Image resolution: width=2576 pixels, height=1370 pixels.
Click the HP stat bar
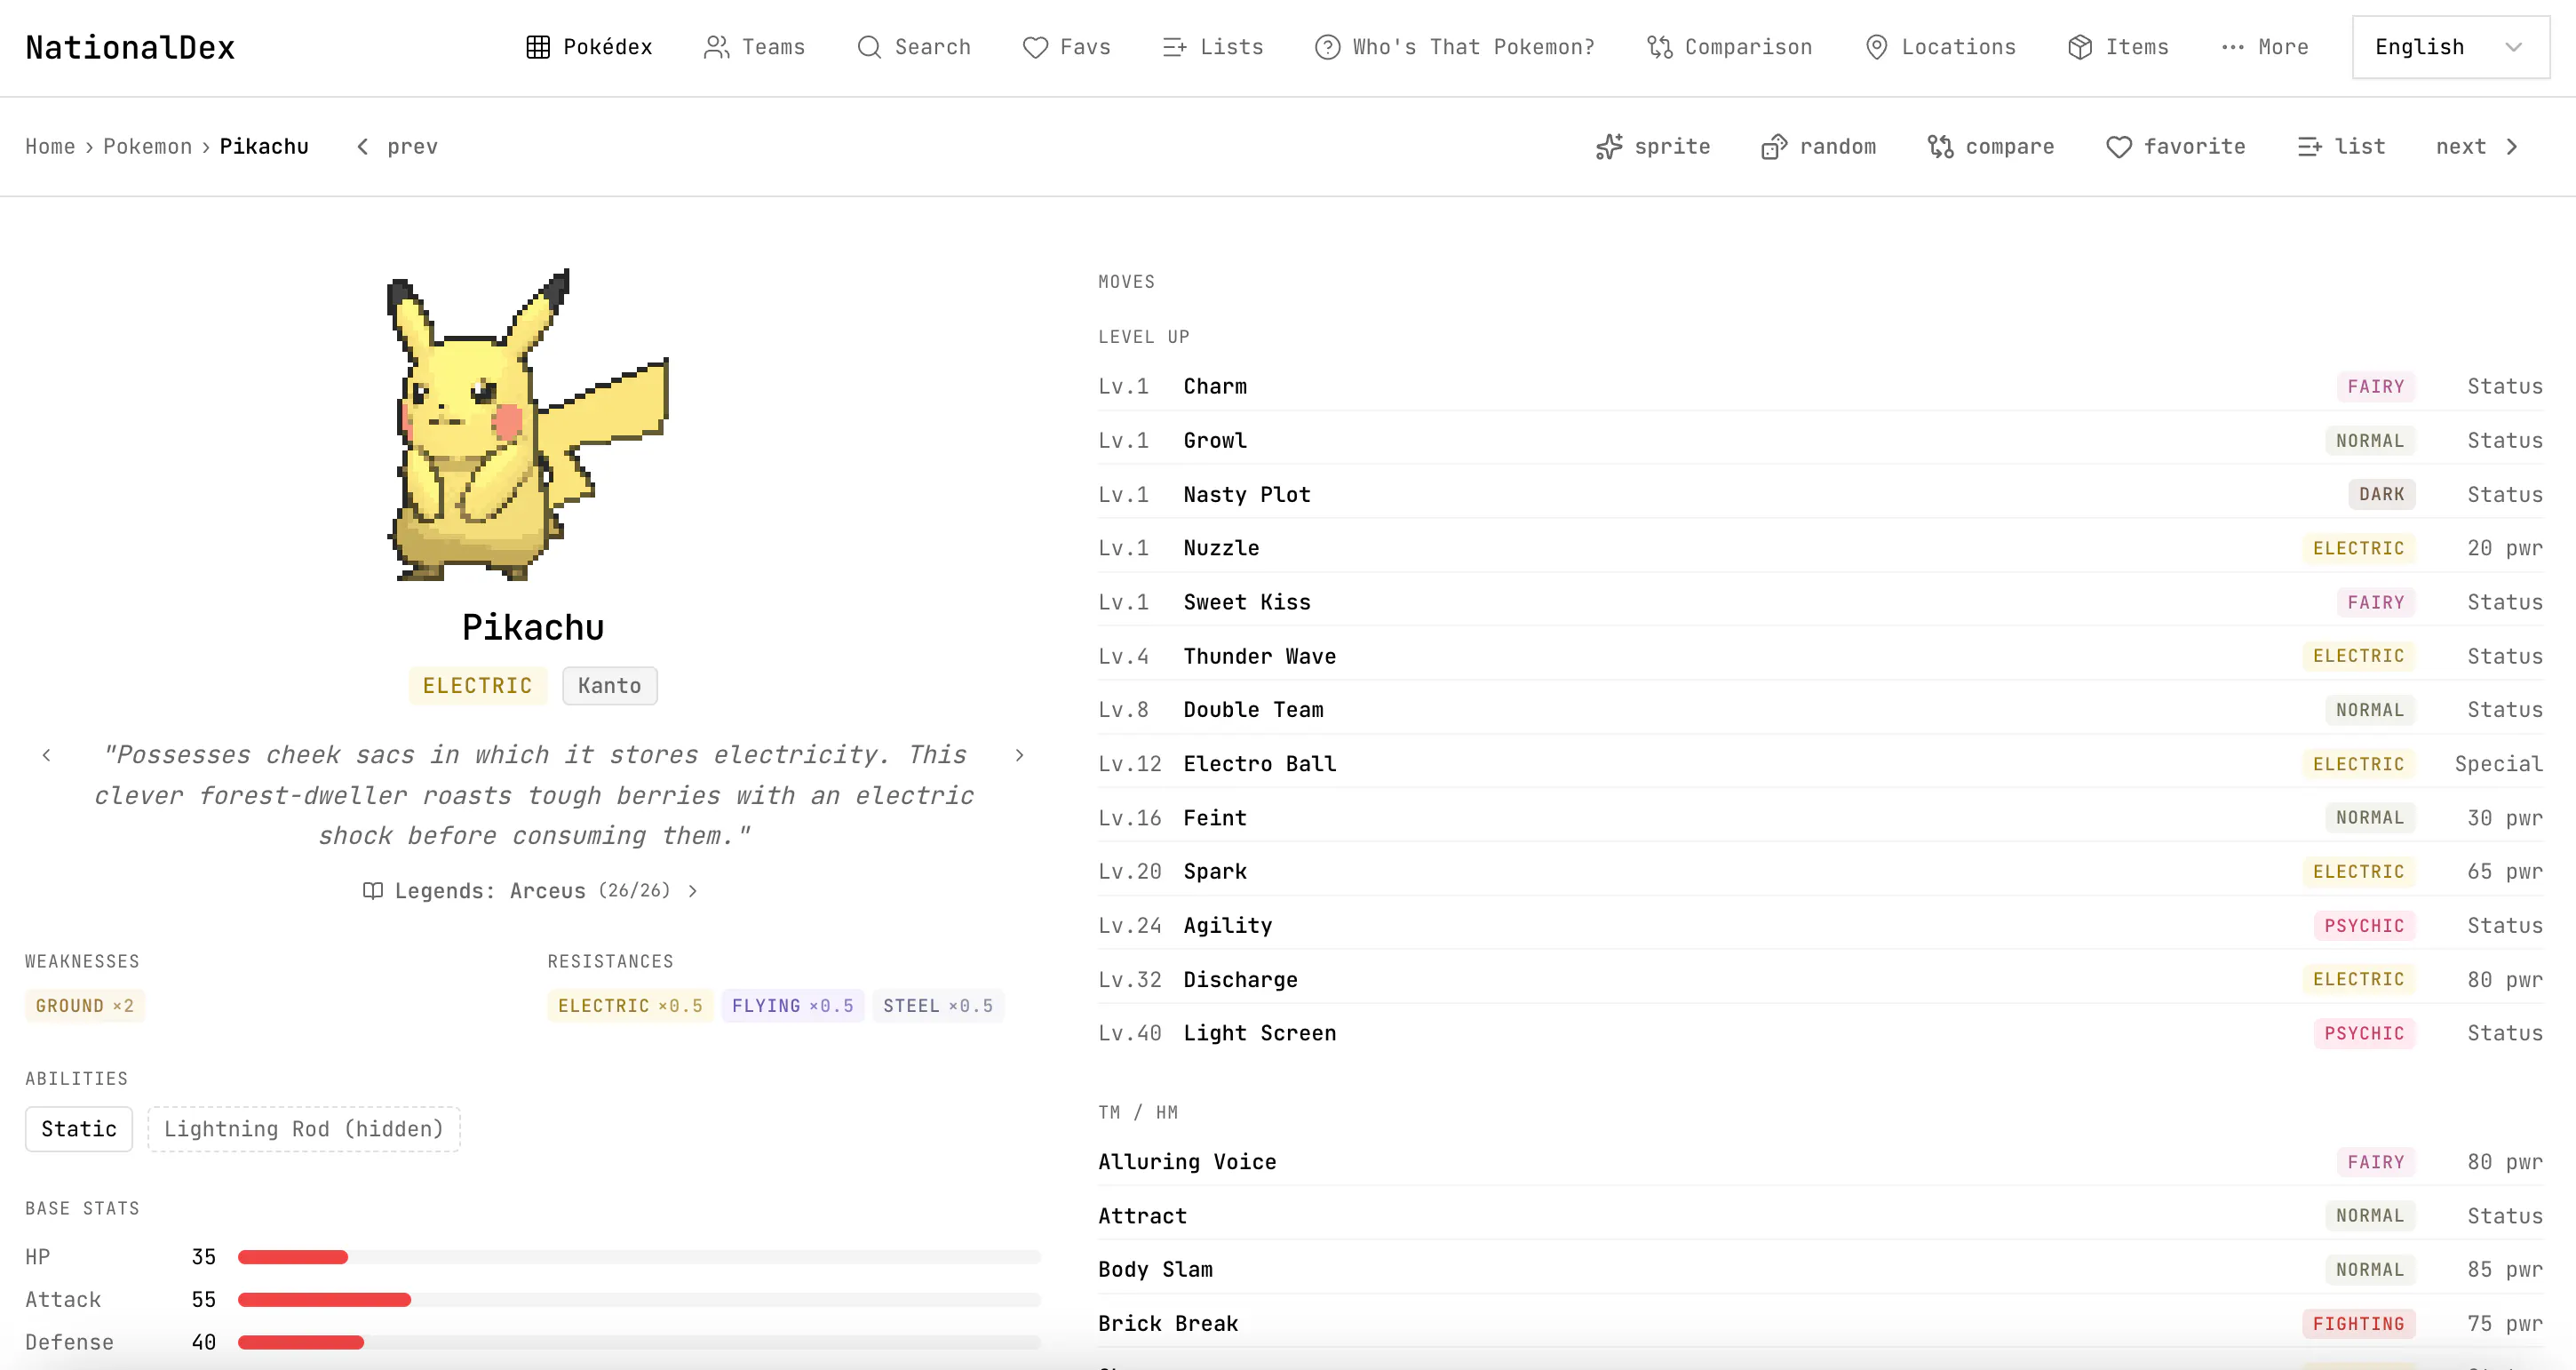tap(639, 1257)
